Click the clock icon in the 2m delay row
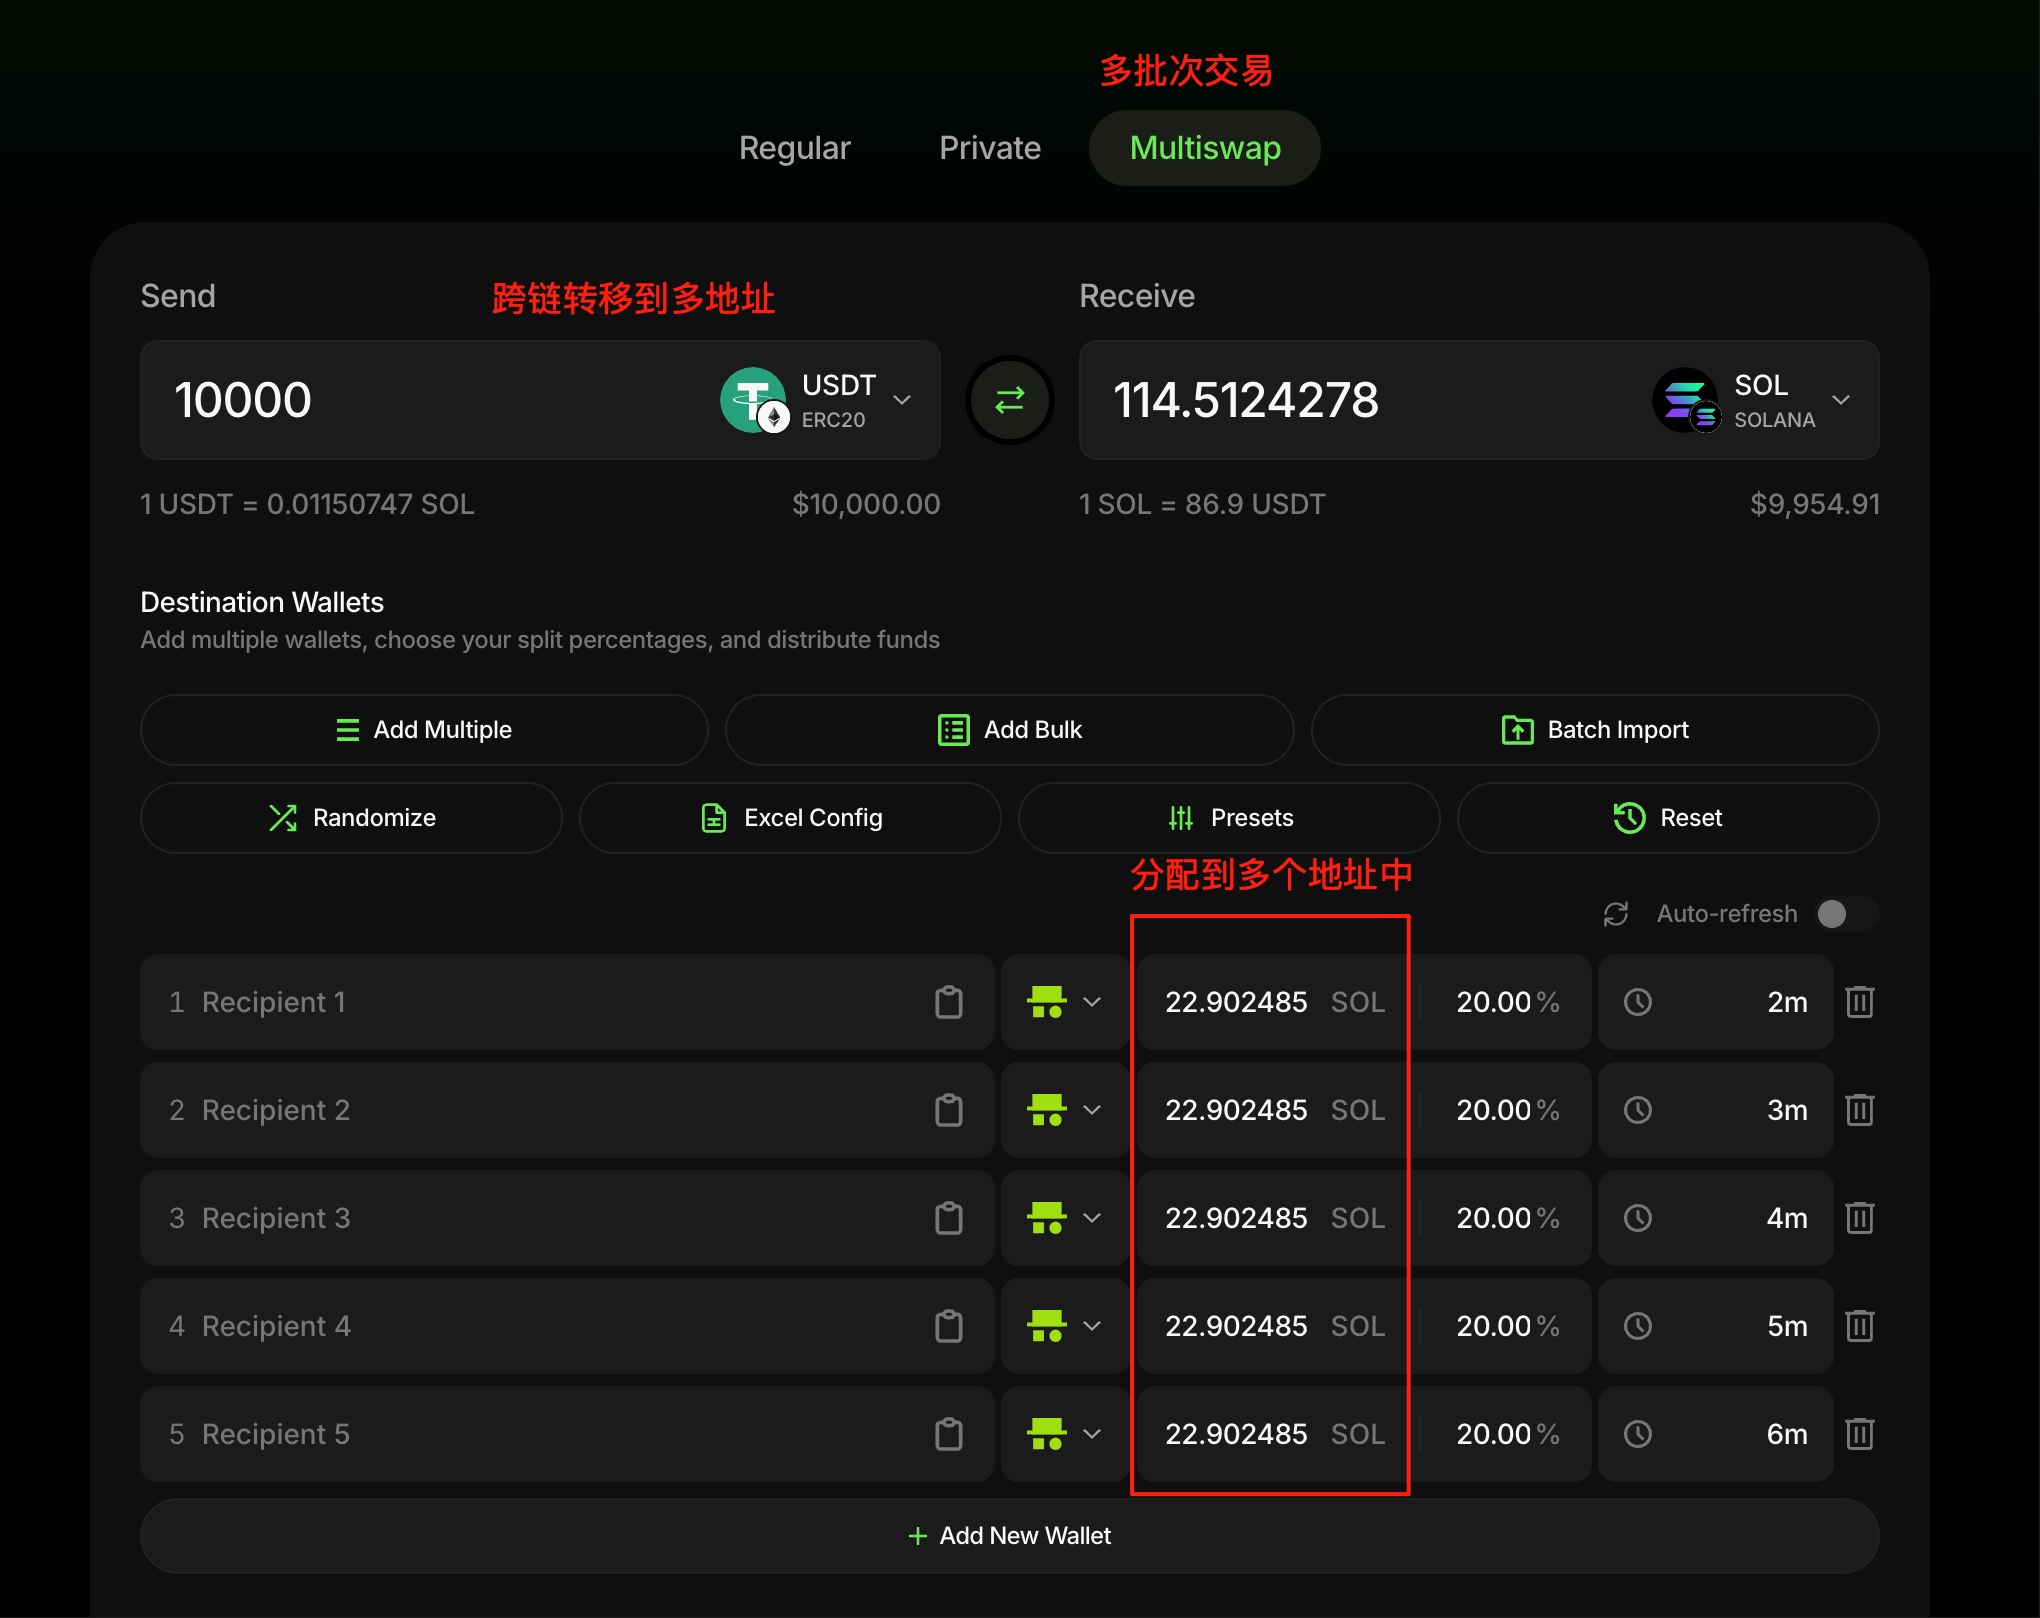This screenshot has width=2040, height=1618. coord(1638,1002)
